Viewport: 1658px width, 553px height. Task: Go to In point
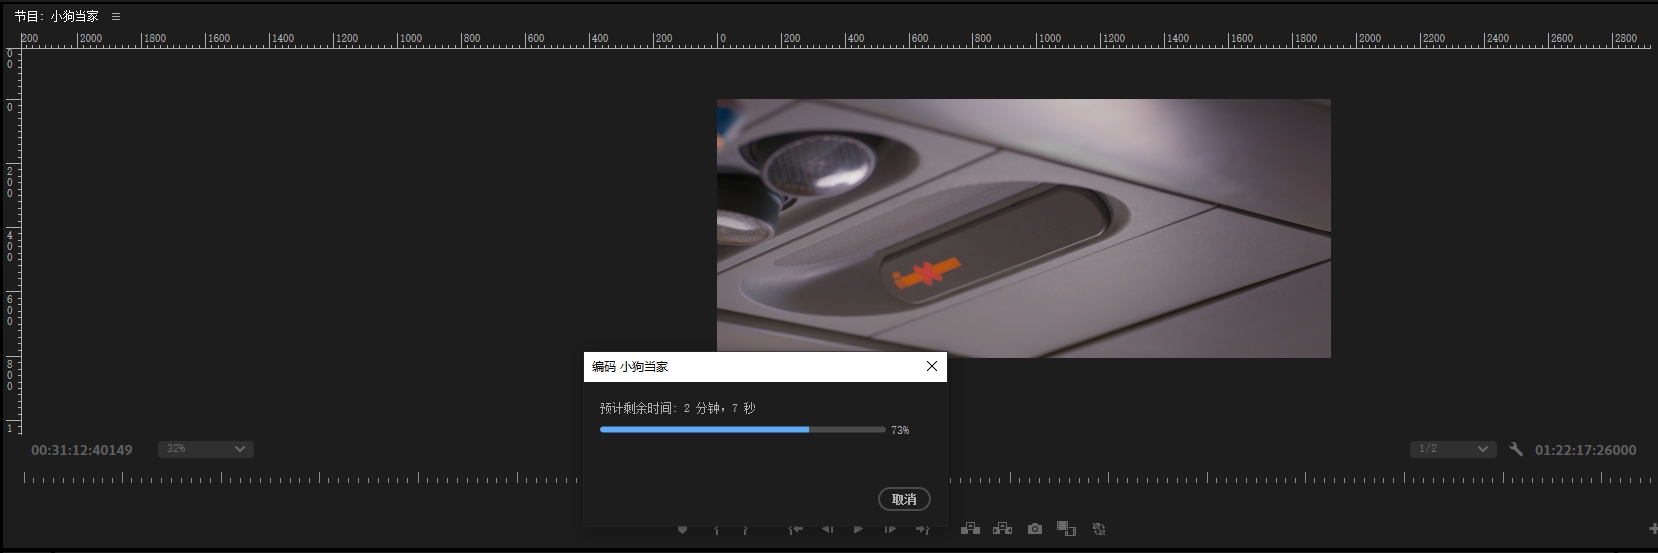point(796,529)
